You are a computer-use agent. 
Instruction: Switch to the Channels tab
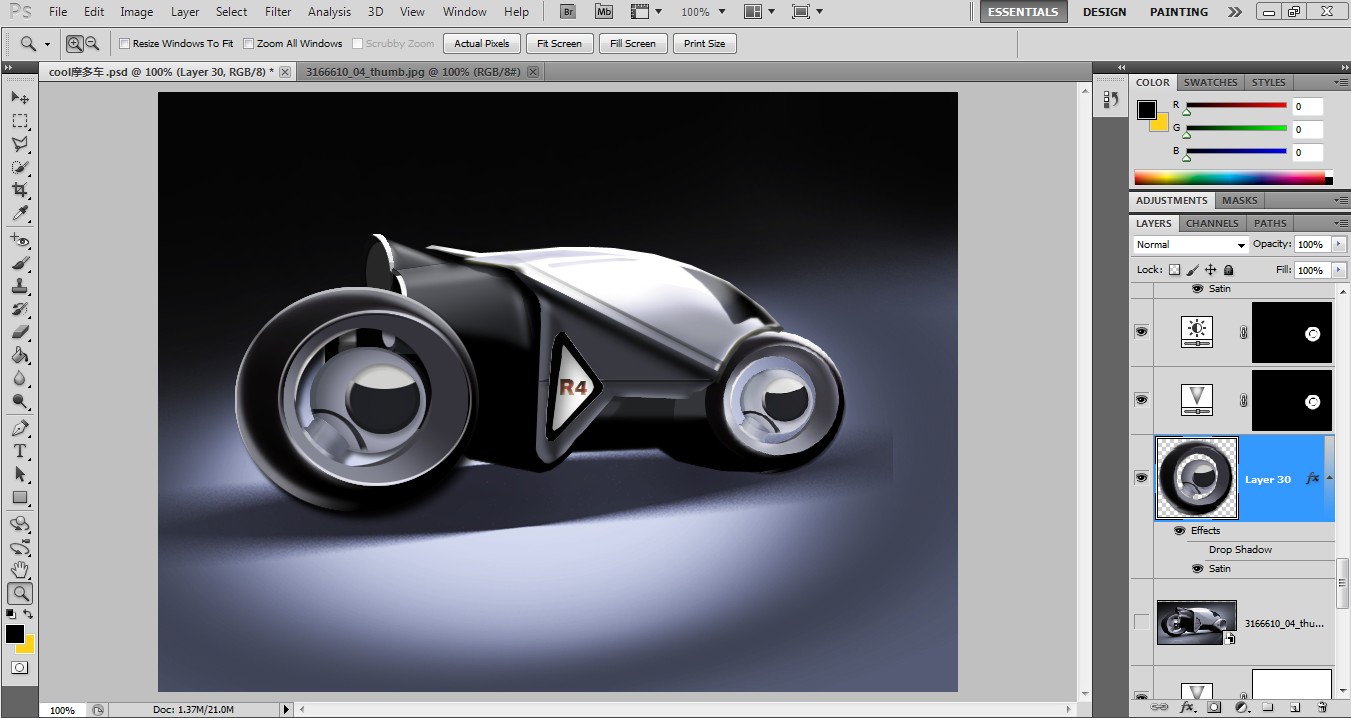click(x=1212, y=223)
